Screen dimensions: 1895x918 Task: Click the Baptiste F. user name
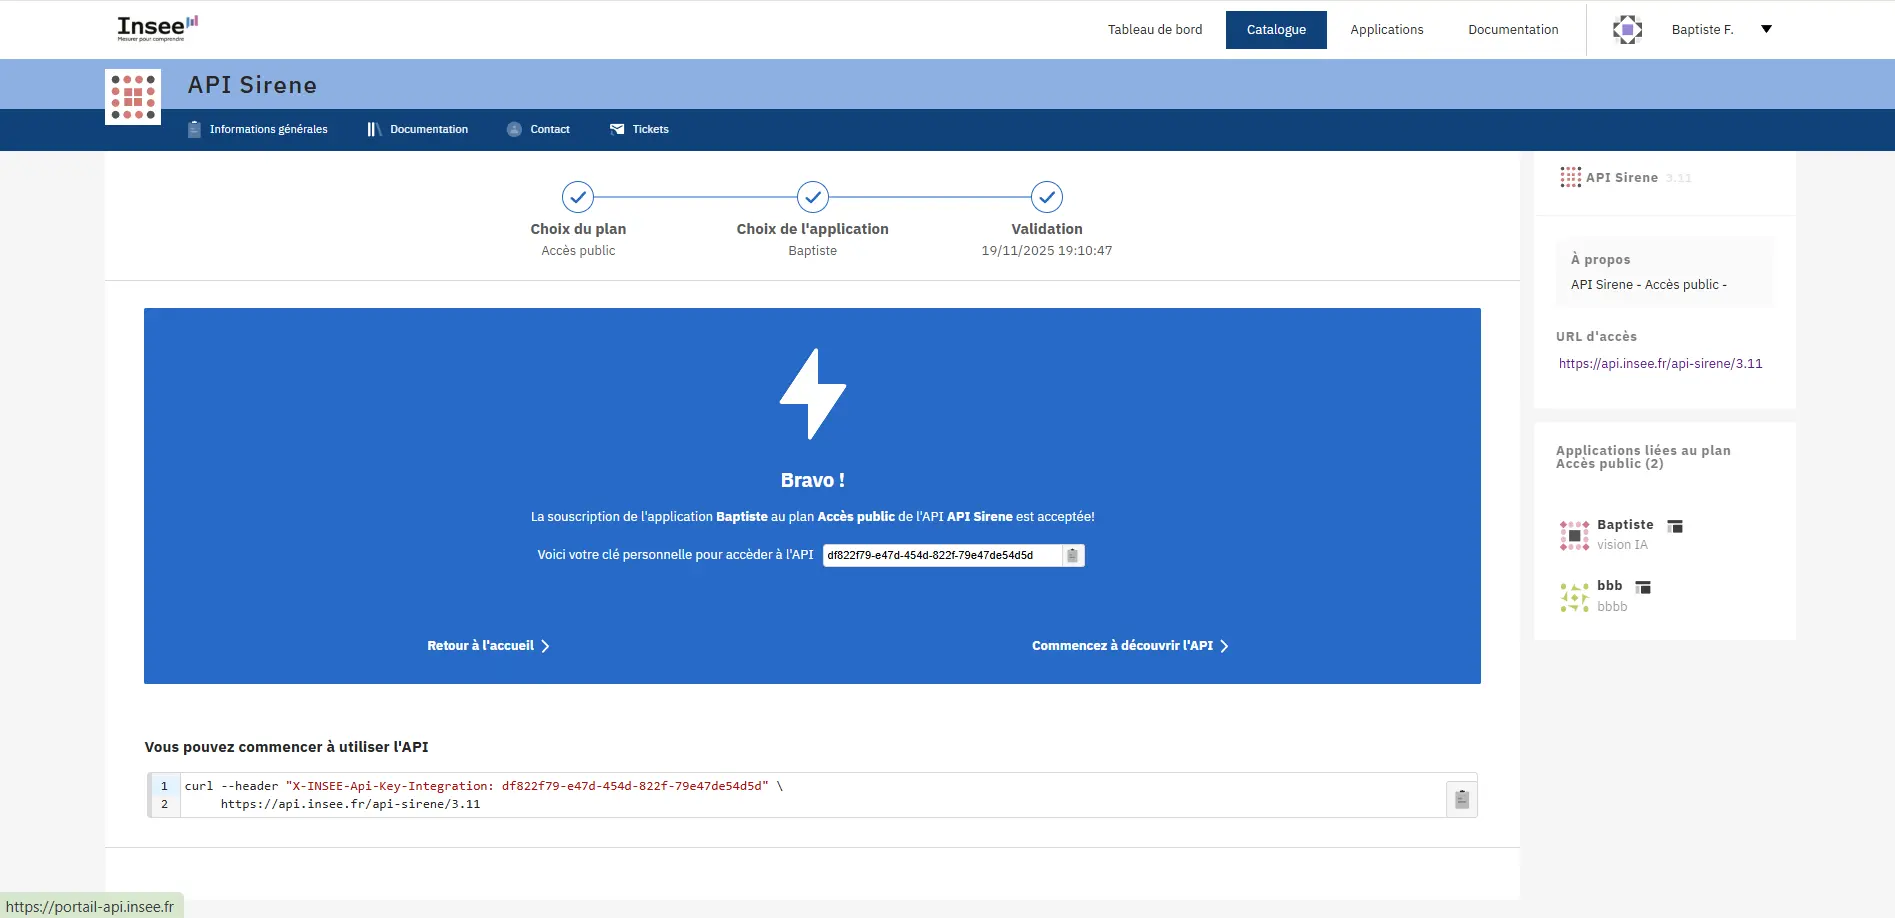[x=1702, y=29]
